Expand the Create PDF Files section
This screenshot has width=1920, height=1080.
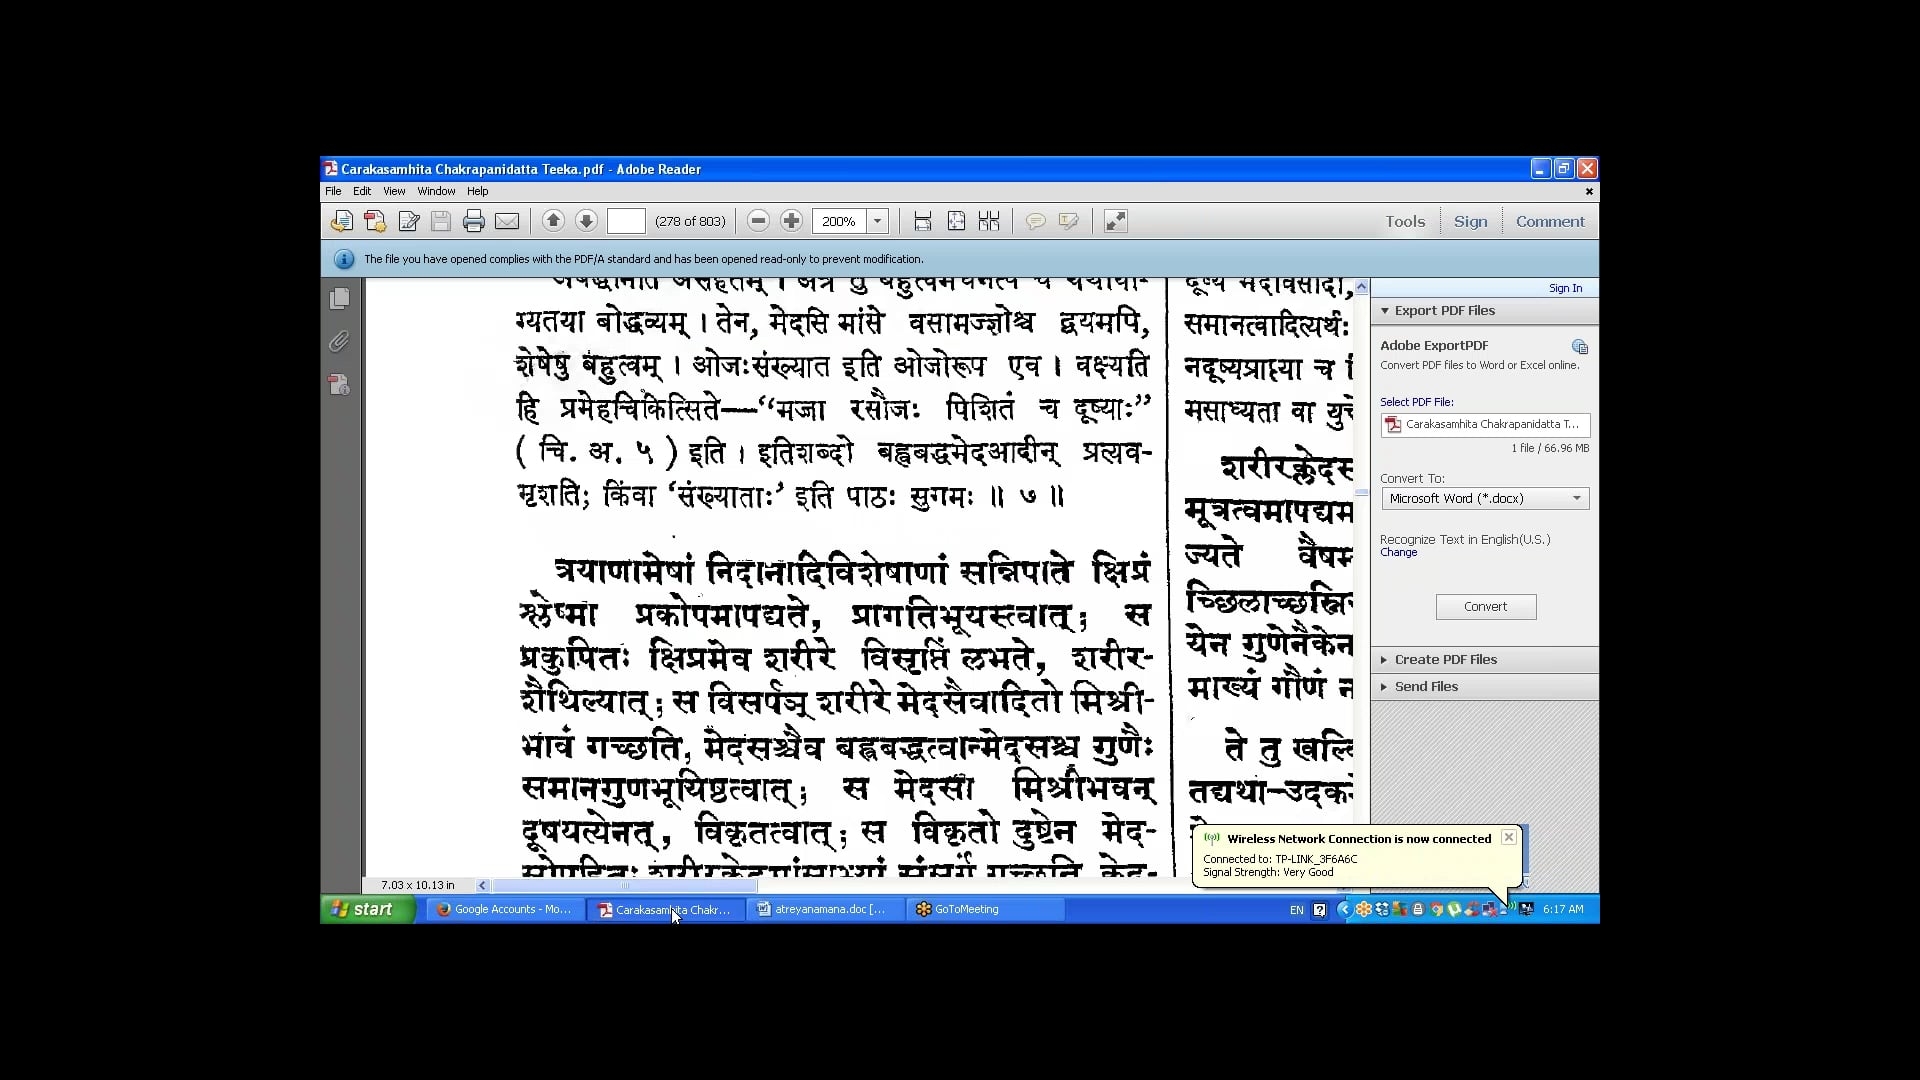pos(1445,660)
